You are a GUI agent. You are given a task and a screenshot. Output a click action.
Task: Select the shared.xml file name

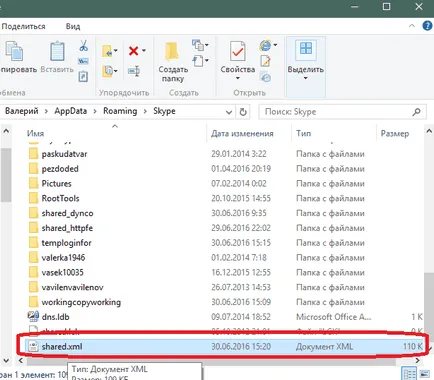pyautogui.click(x=62, y=346)
